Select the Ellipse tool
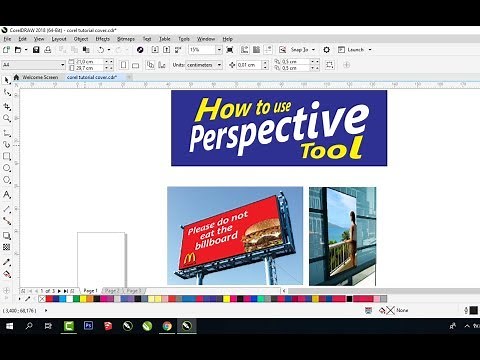 (x=7, y=168)
